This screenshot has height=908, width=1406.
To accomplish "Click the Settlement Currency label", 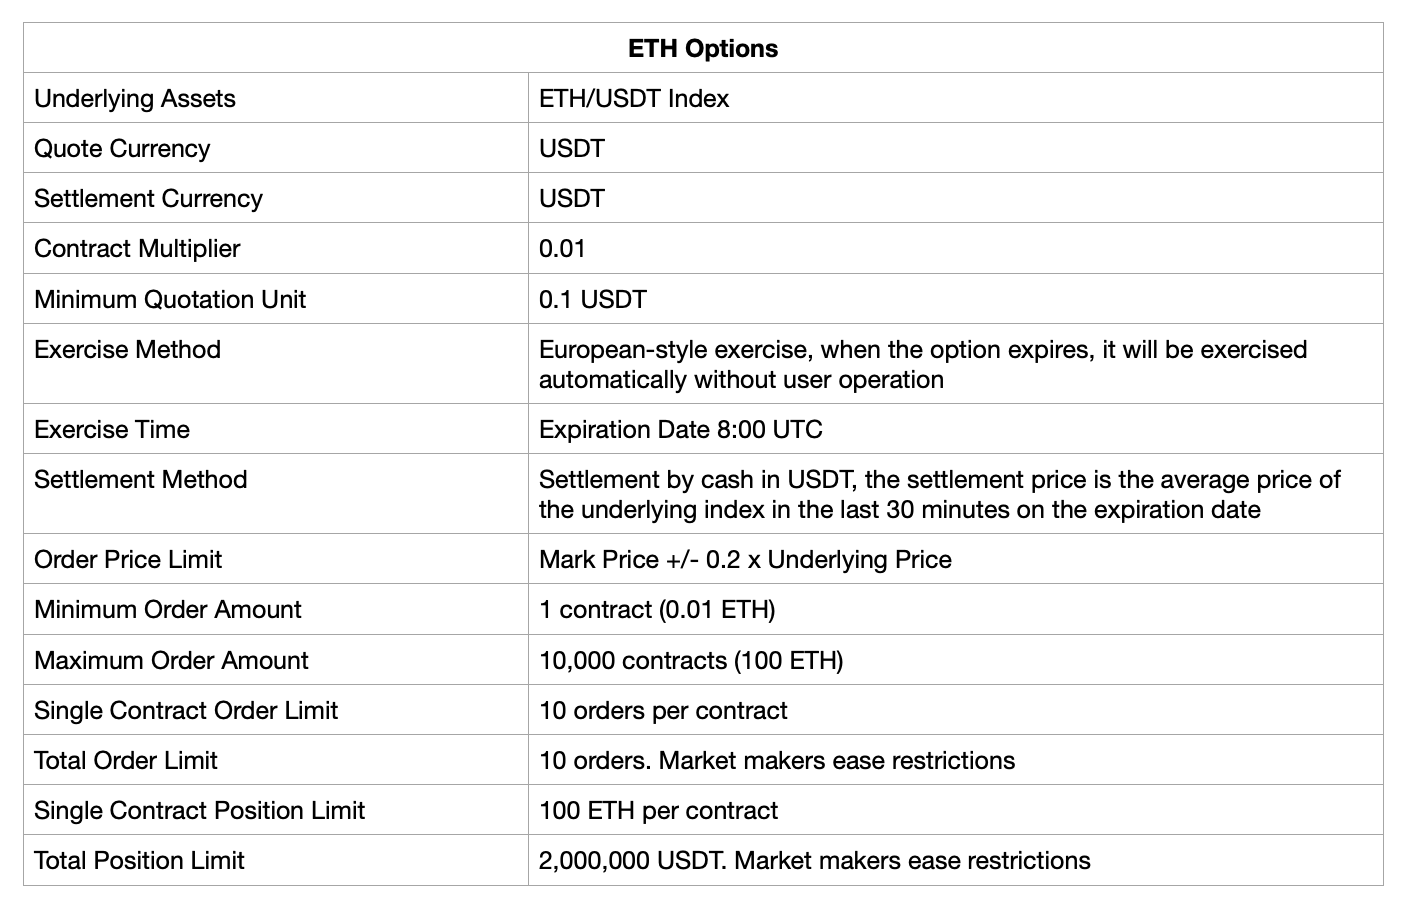I will click(x=148, y=198).
